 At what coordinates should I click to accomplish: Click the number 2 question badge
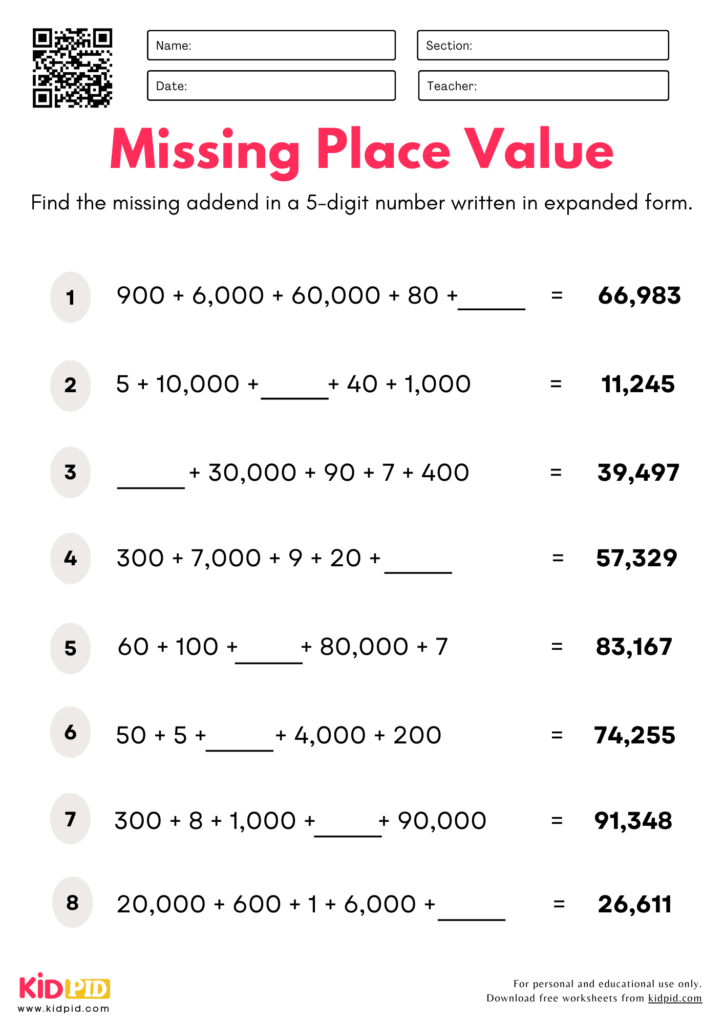tap(70, 385)
